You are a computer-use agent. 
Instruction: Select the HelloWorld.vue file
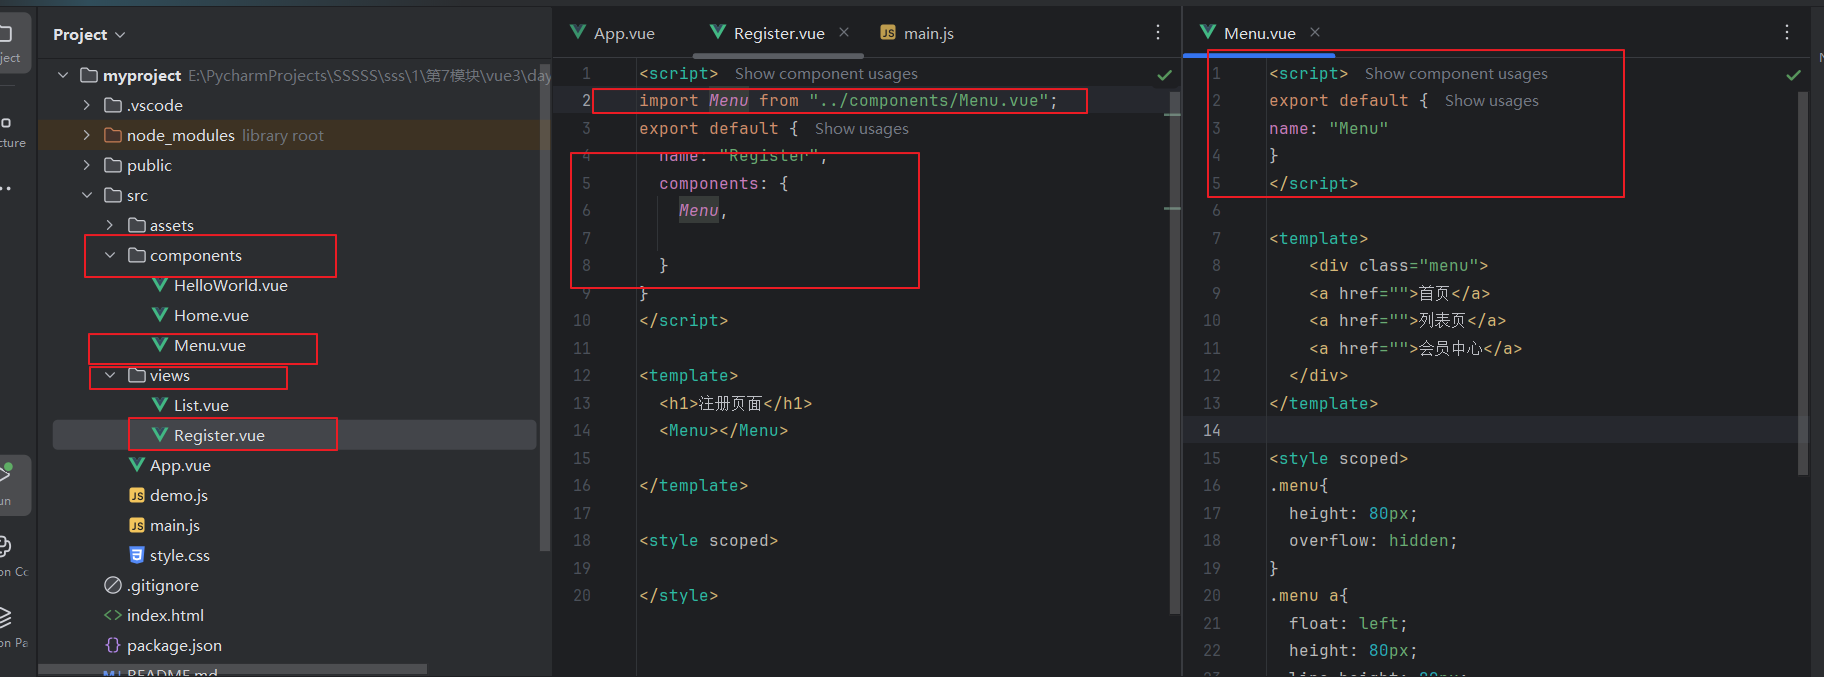[231, 285]
